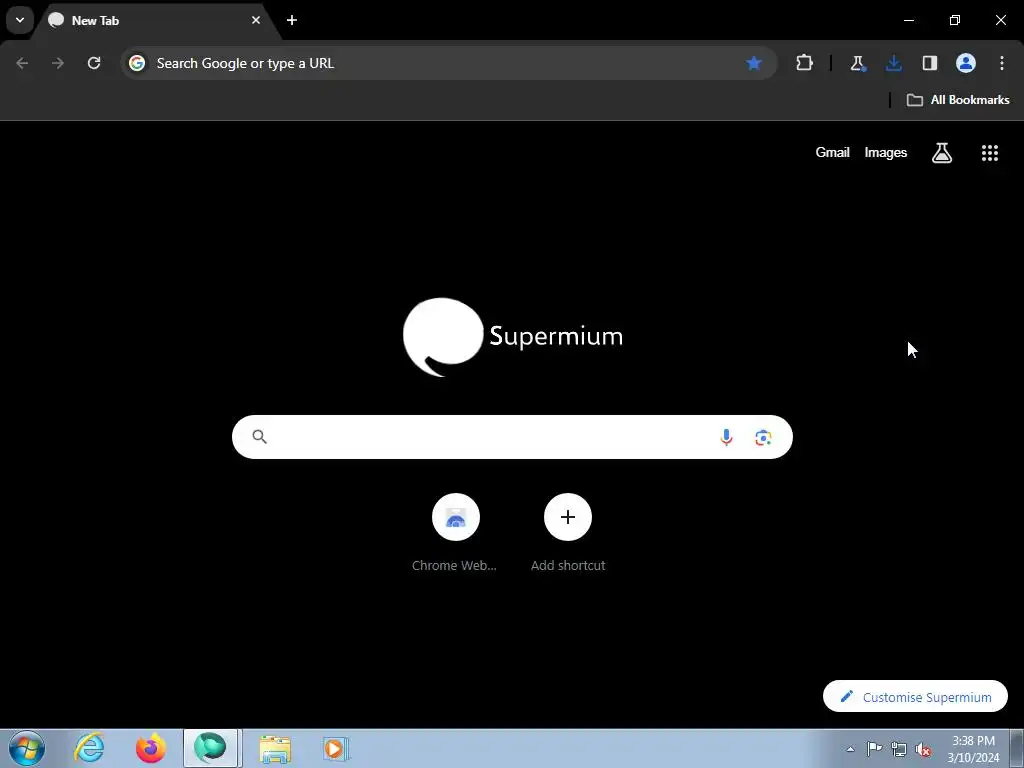Click the magnifier icon in search box
The height and width of the screenshot is (768, 1024).
point(259,437)
